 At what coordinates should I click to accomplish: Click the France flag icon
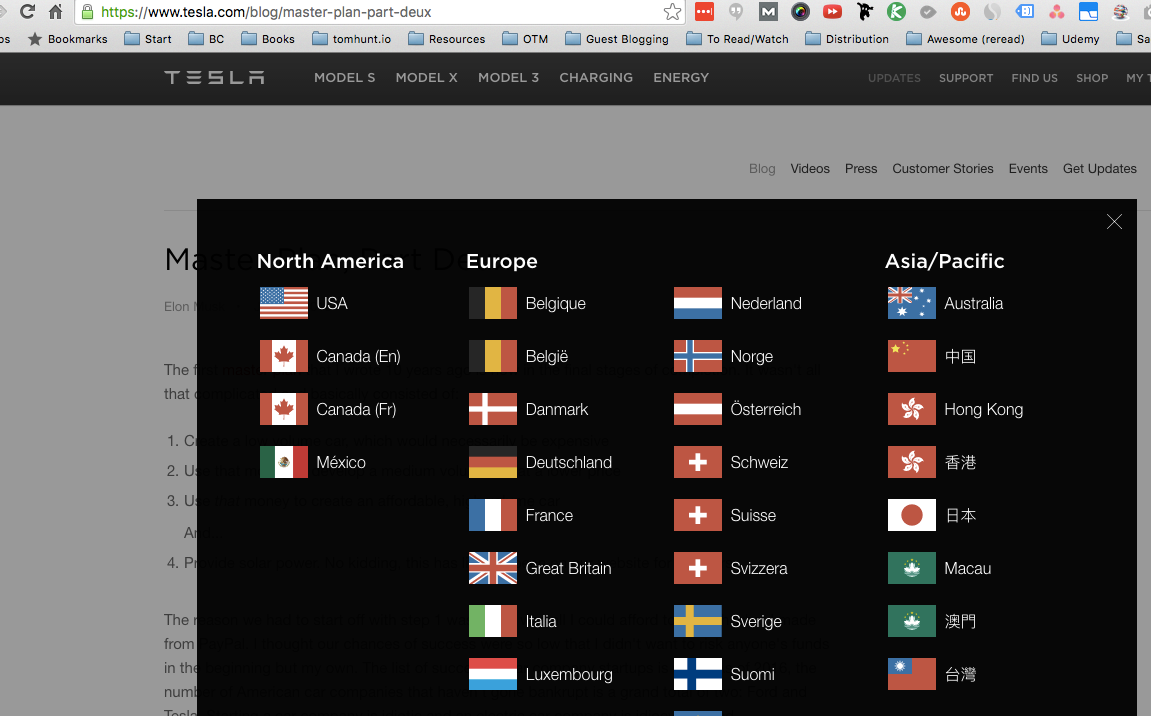(x=493, y=515)
